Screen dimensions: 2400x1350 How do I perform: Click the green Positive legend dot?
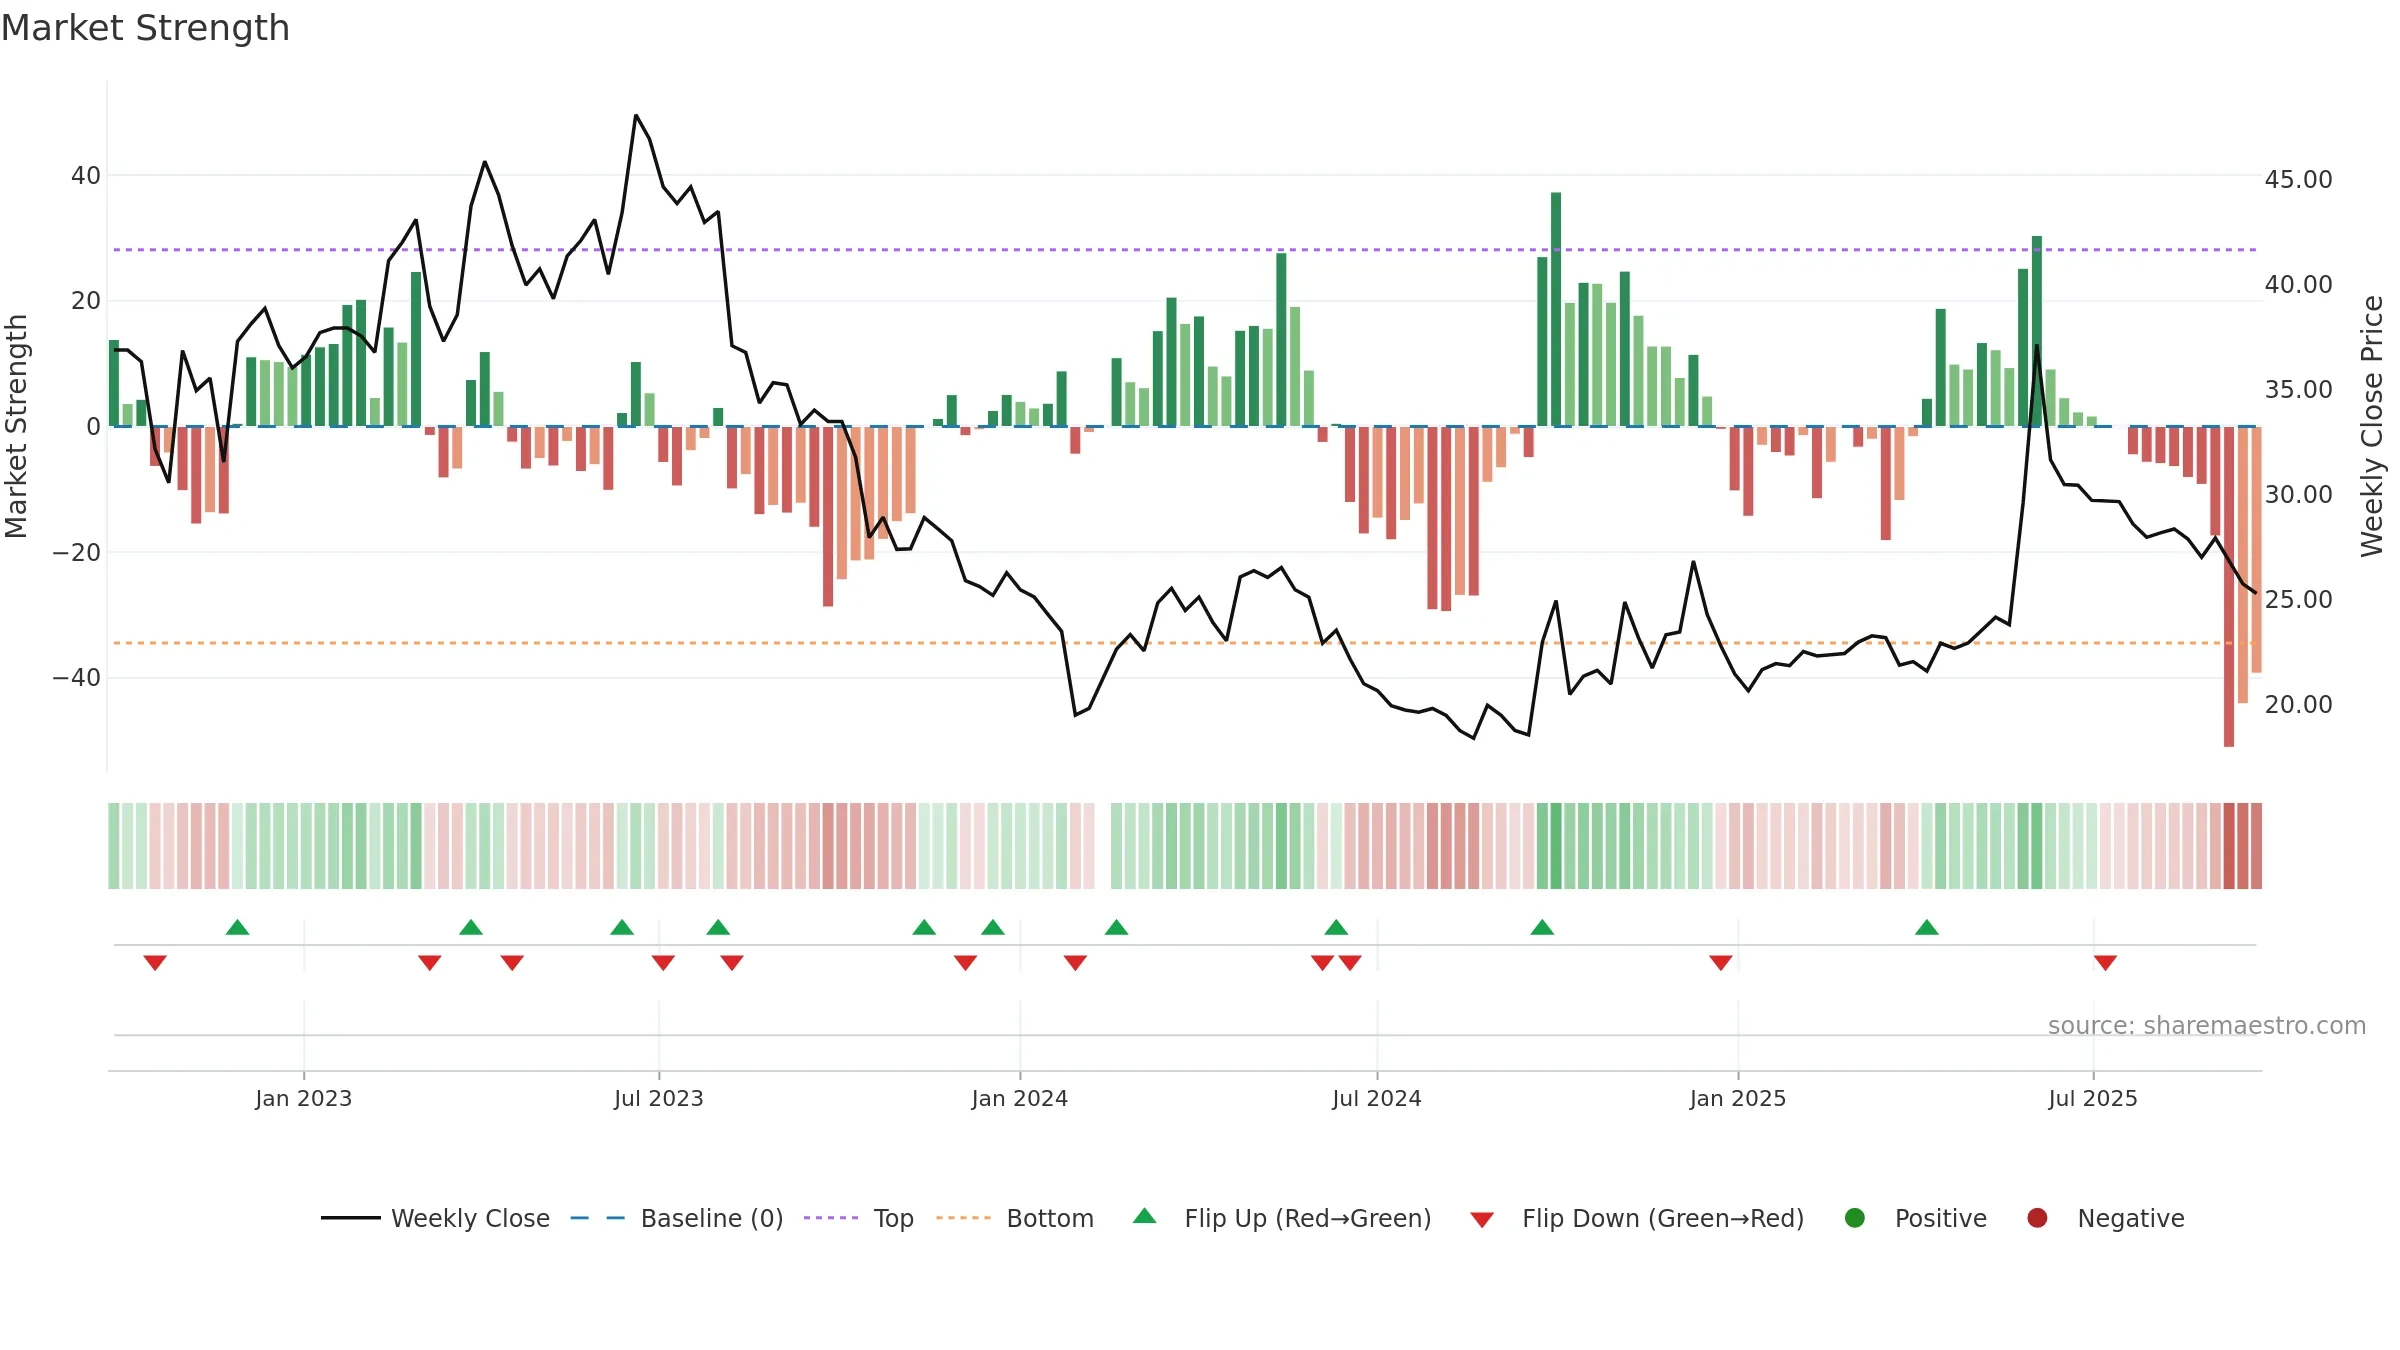tap(1855, 1218)
